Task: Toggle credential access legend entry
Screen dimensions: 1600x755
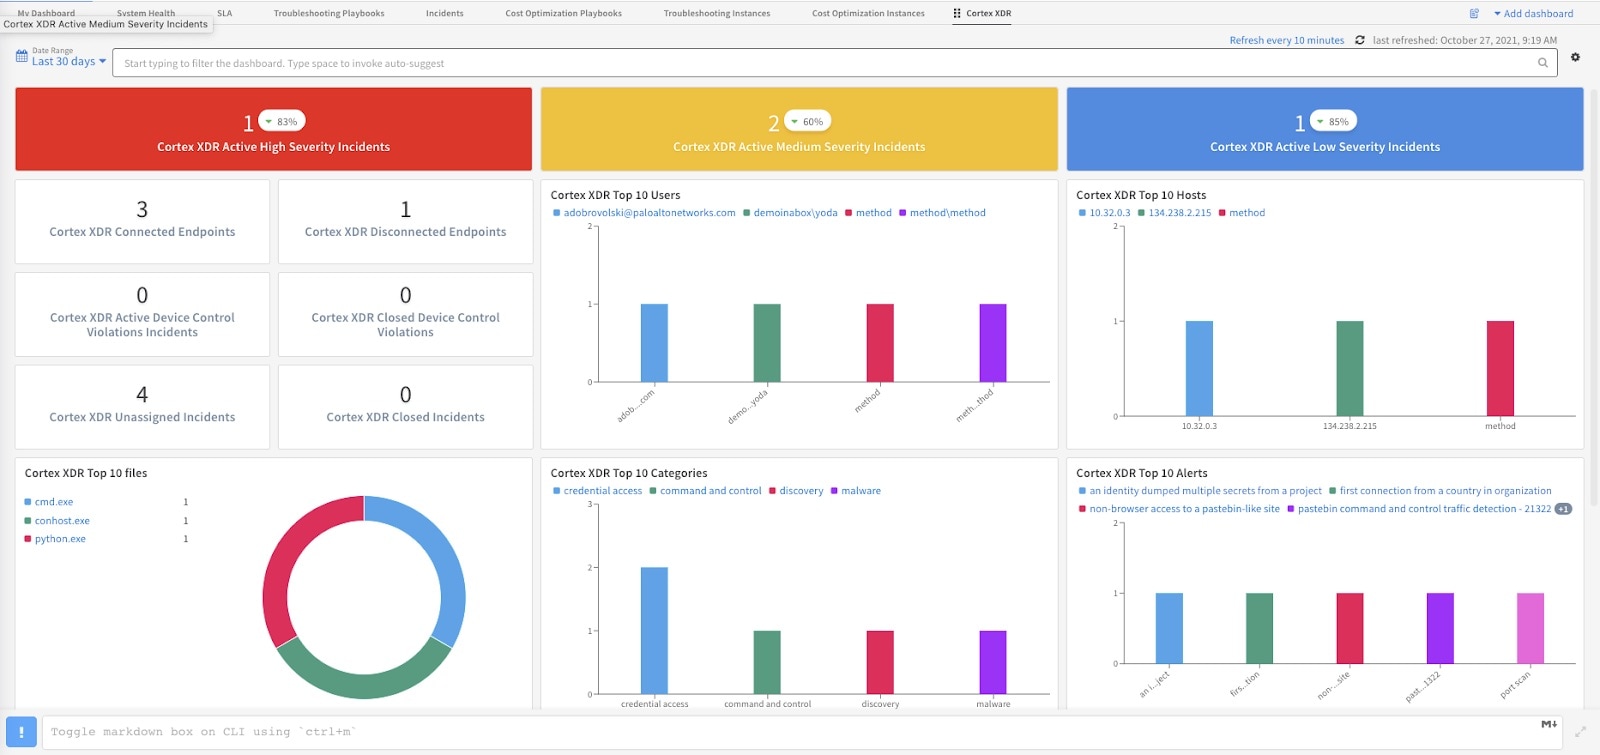Action: click(x=597, y=490)
